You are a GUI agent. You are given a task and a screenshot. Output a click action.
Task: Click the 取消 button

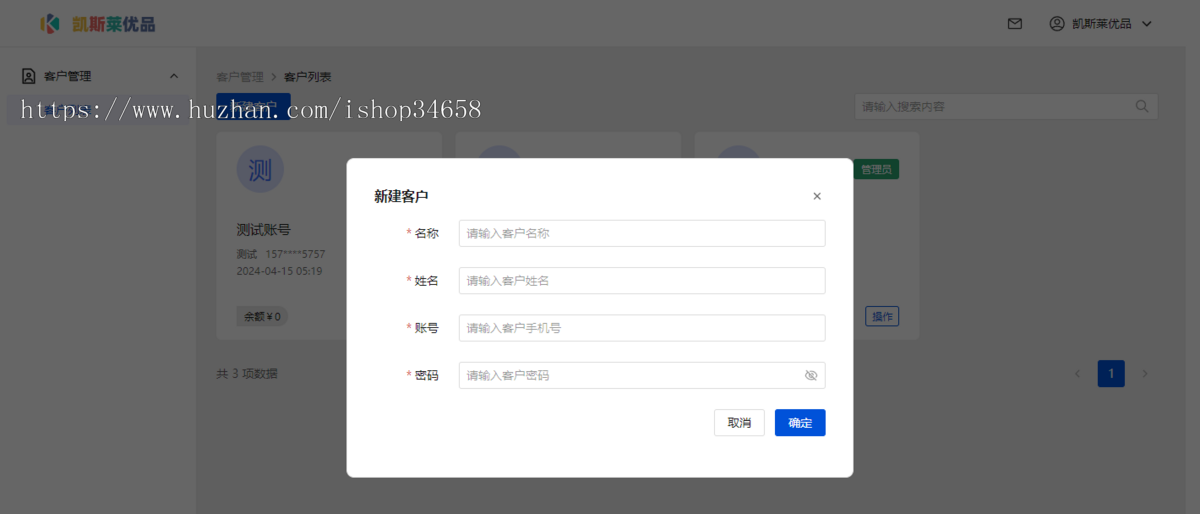(740, 423)
